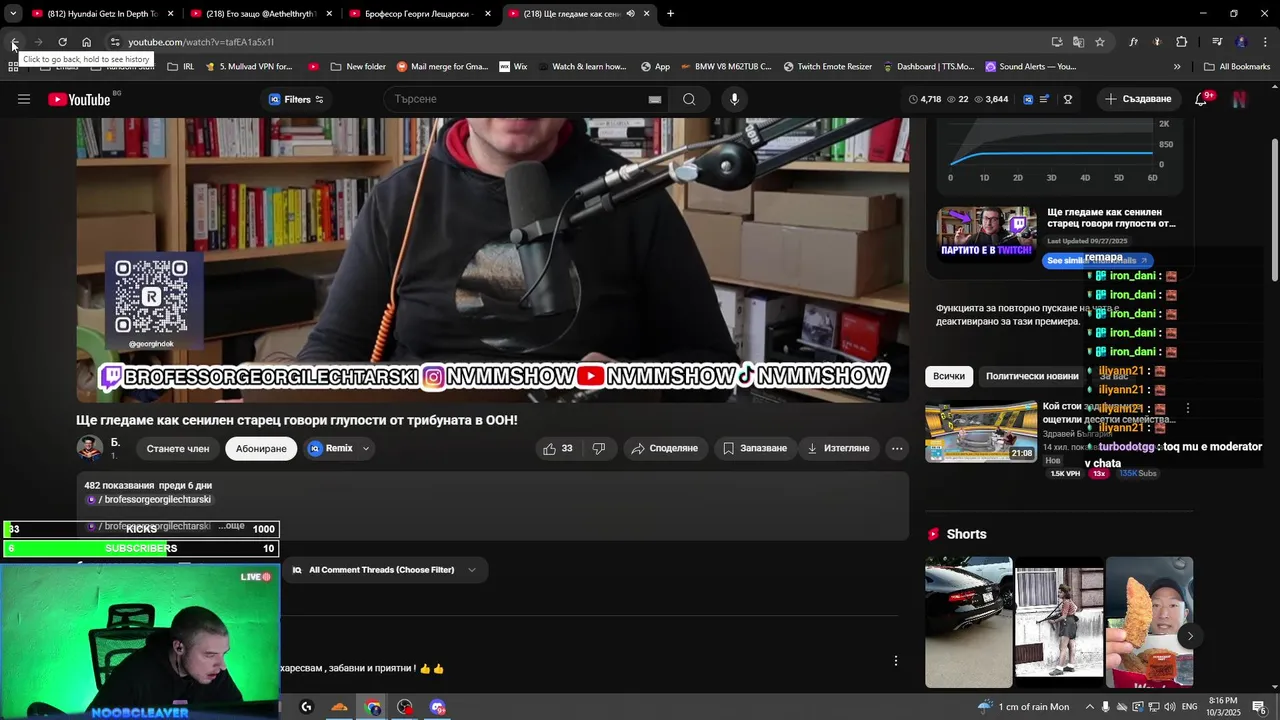This screenshot has width=1280, height=720.
Task: Open the Партито е в Twitch thumbnail
Action: [986, 233]
